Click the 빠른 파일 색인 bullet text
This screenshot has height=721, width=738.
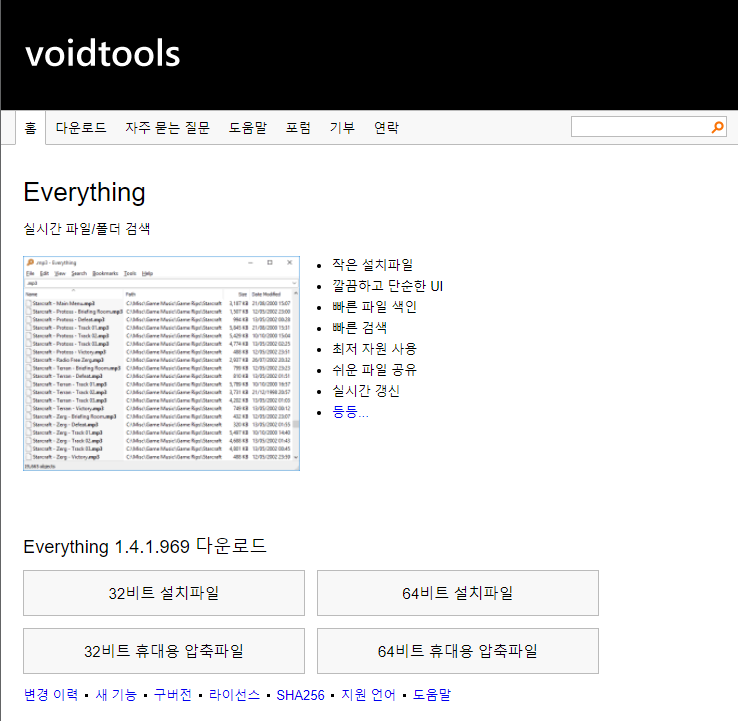pyautogui.click(x=375, y=307)
